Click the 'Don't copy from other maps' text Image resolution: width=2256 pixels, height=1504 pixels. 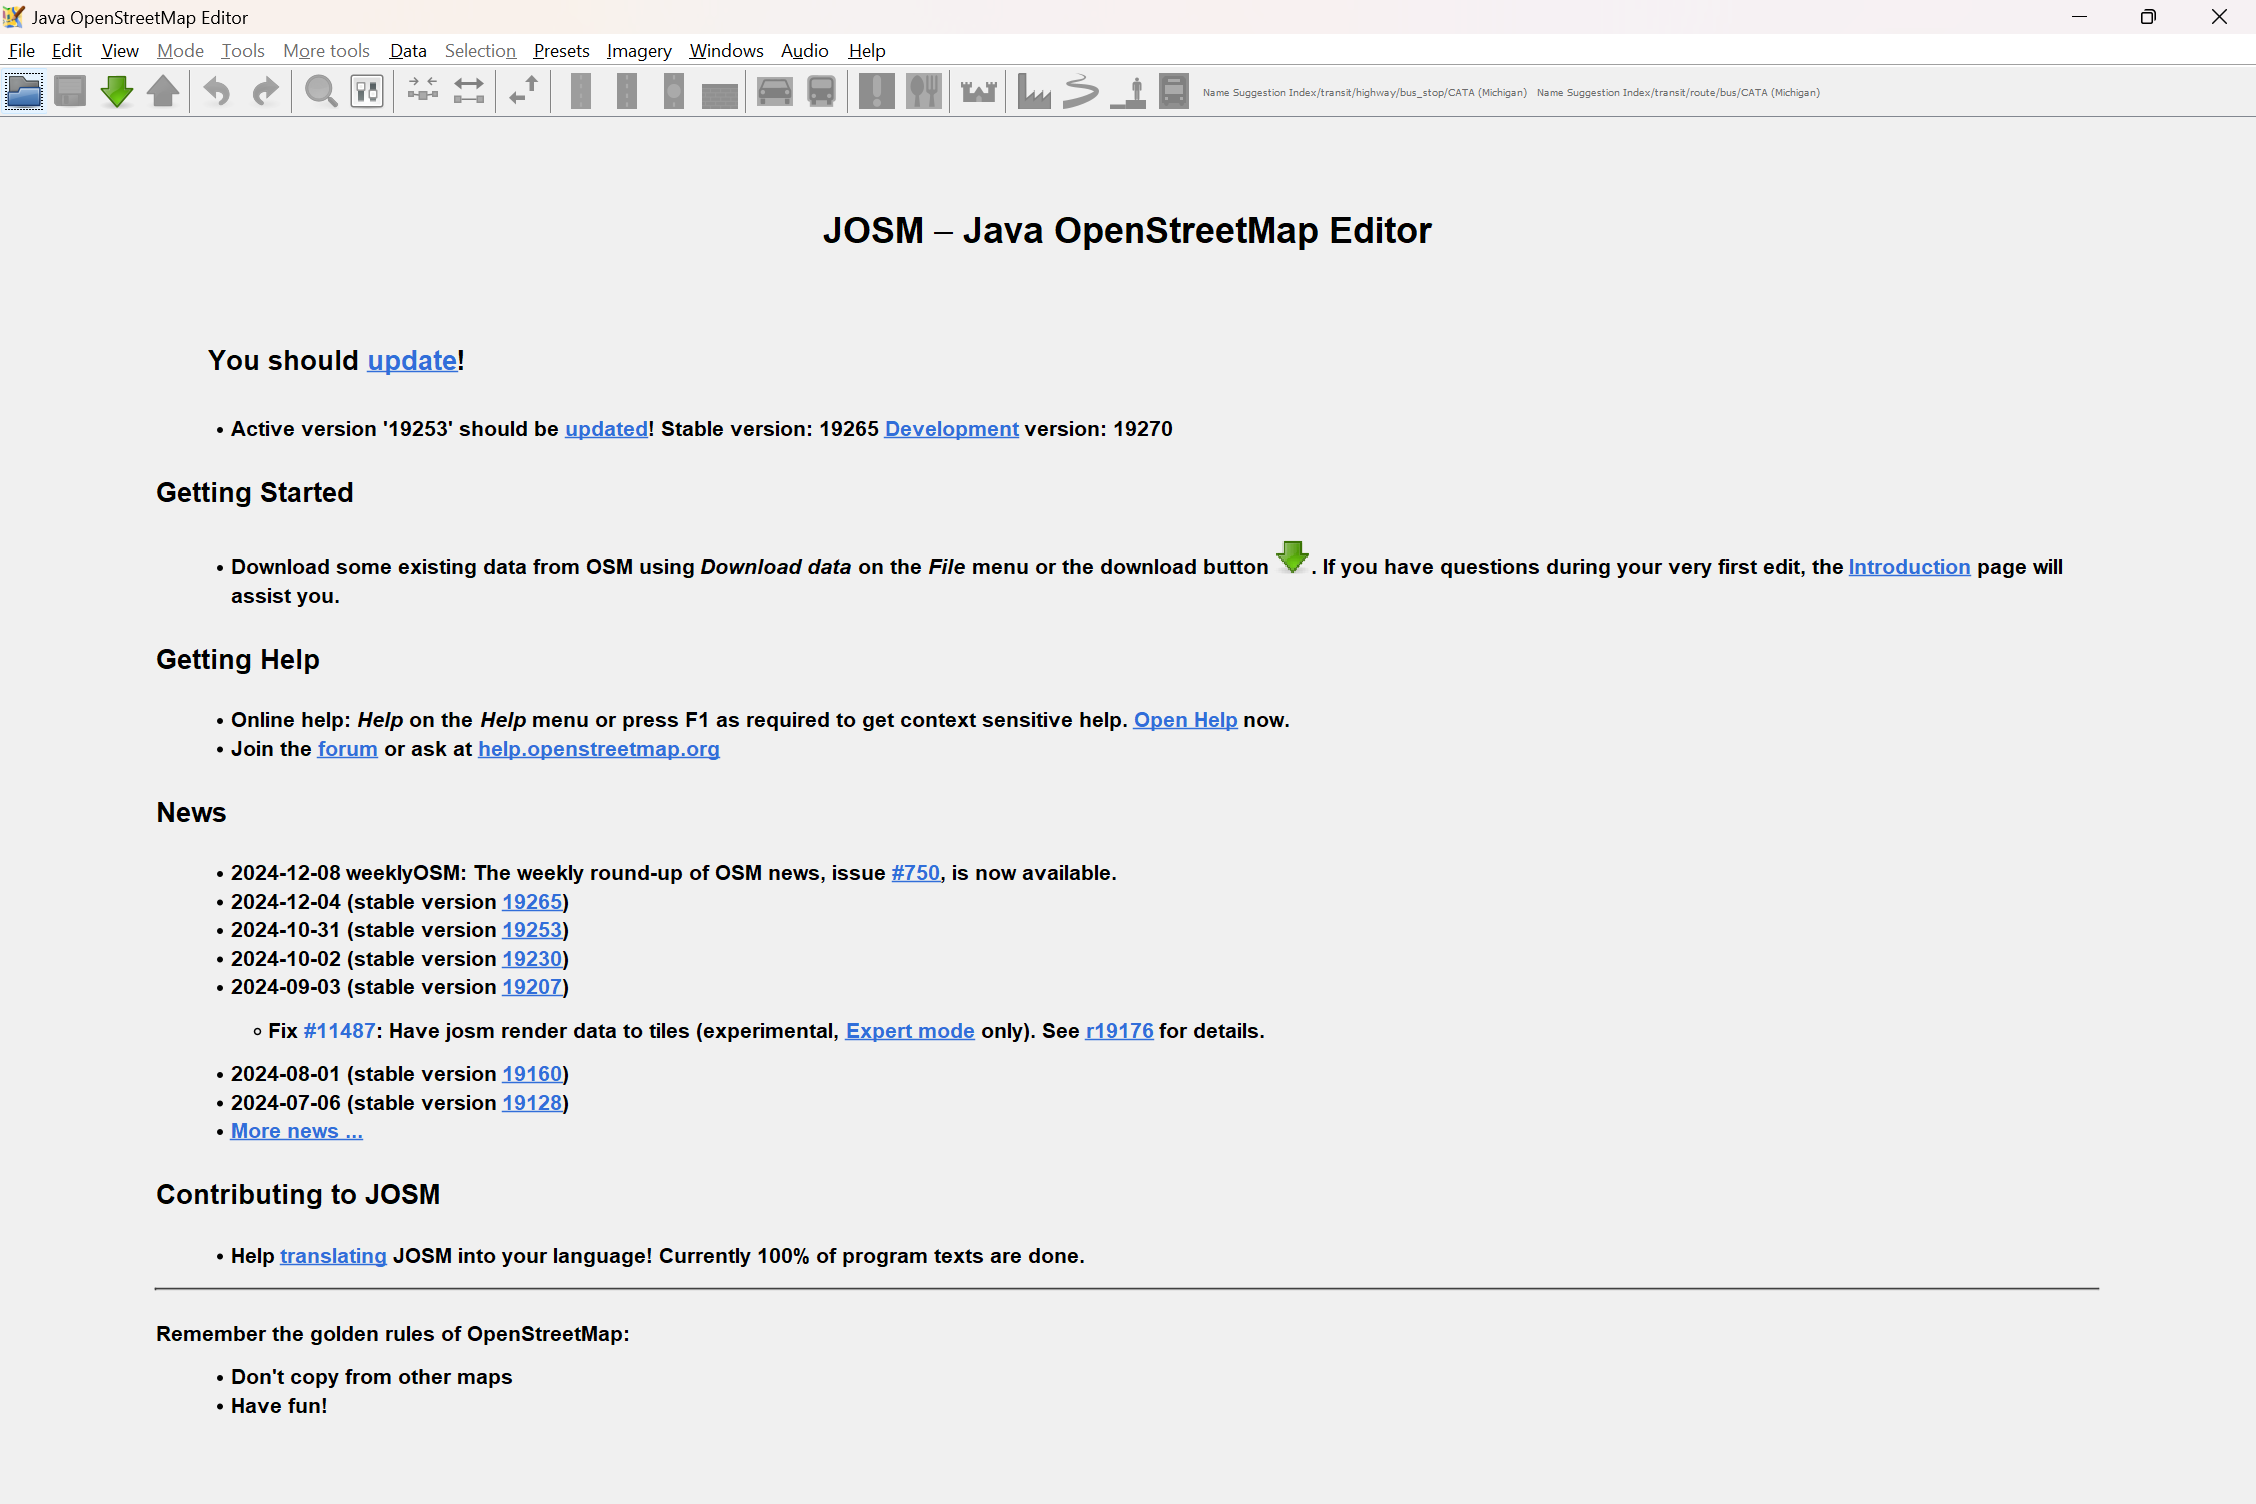(371, 1377)
